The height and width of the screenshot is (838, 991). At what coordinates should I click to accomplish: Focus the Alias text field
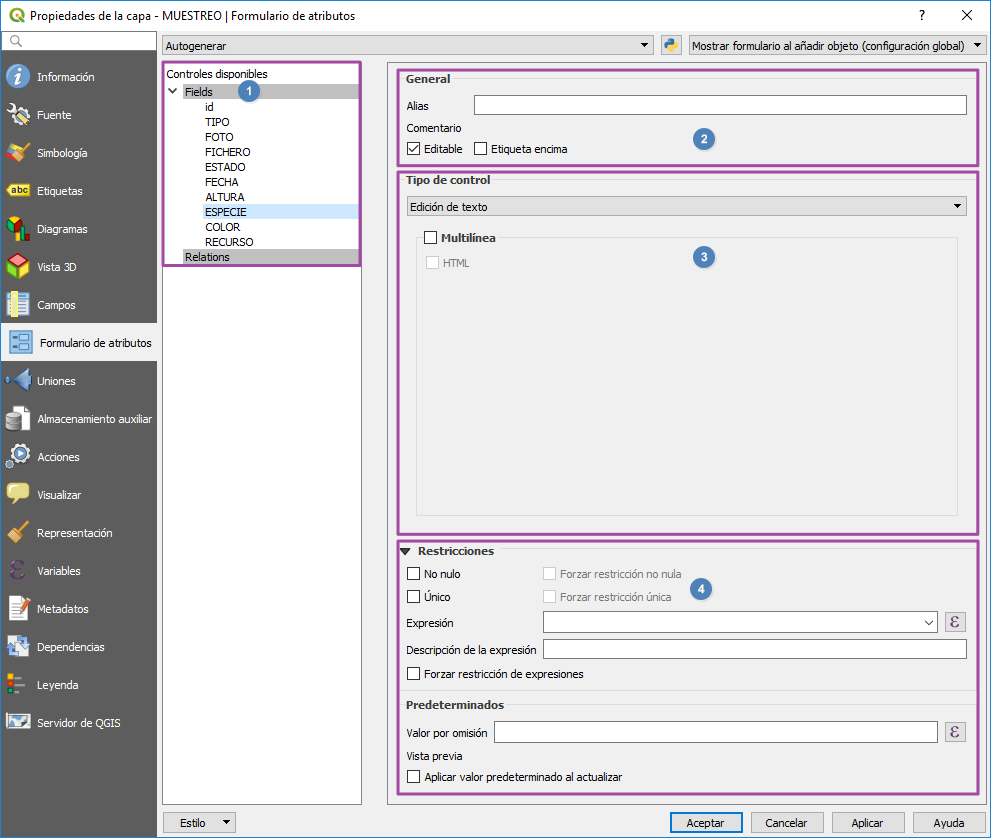click(x=720, y=105)
